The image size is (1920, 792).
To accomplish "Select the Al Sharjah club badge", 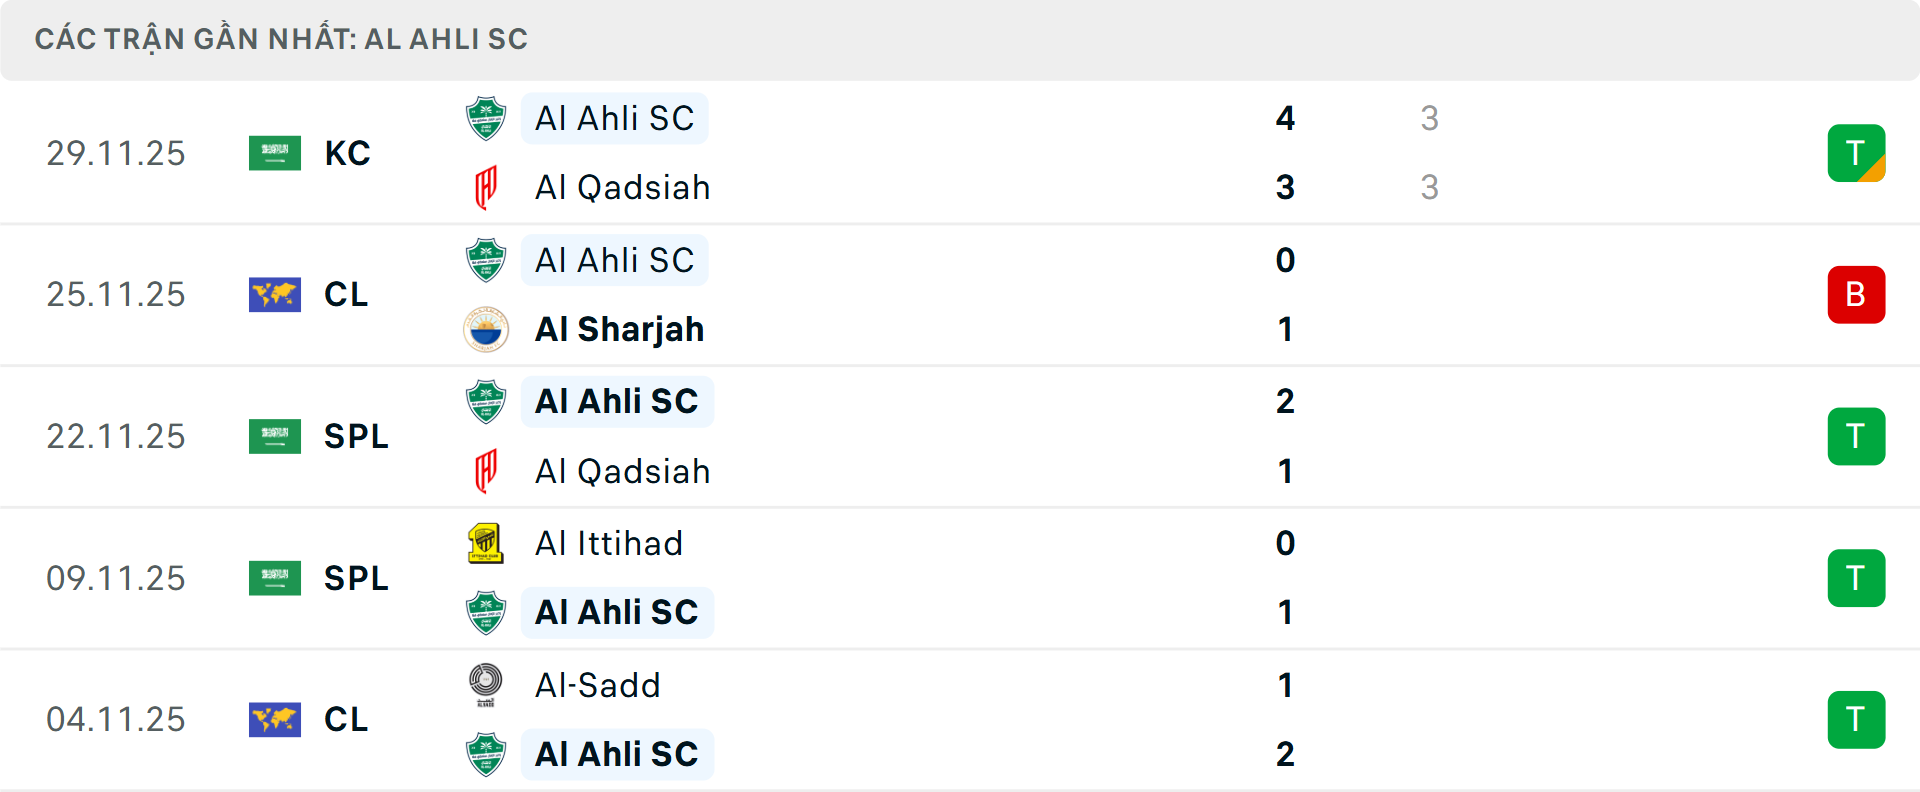I will (486, 329).
